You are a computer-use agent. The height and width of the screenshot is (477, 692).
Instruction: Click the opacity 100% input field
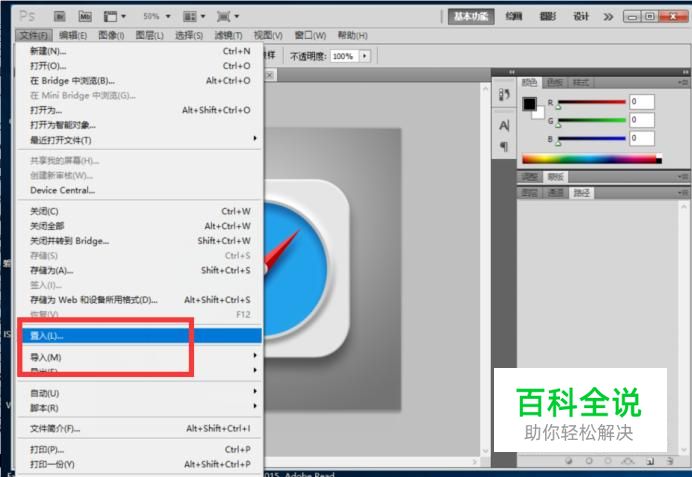click(344, 56)
